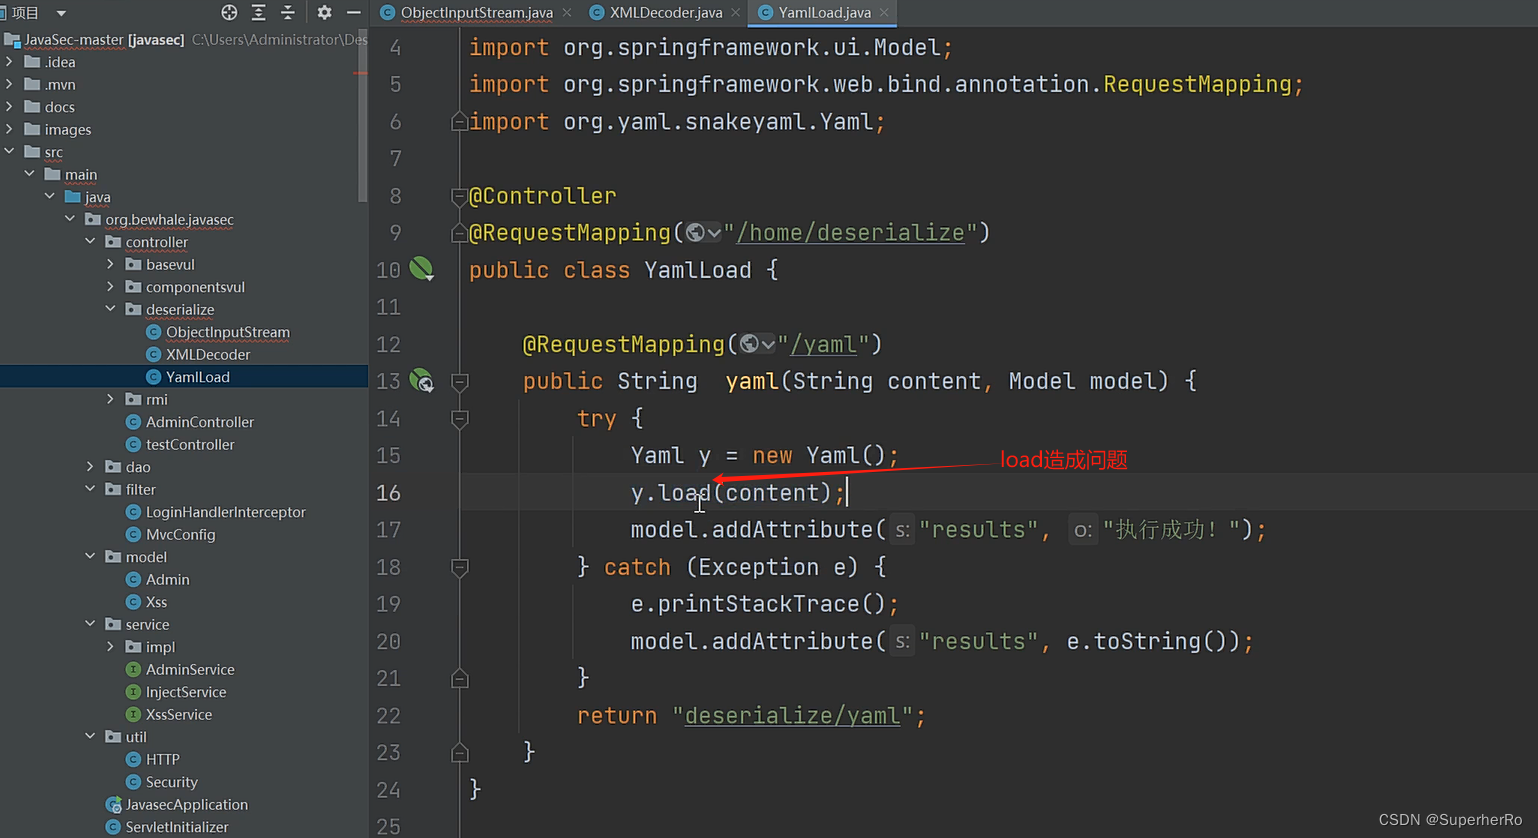Open JavasecApplication class
This screenshot has width=1538, height=838.
tap(187, 804)
